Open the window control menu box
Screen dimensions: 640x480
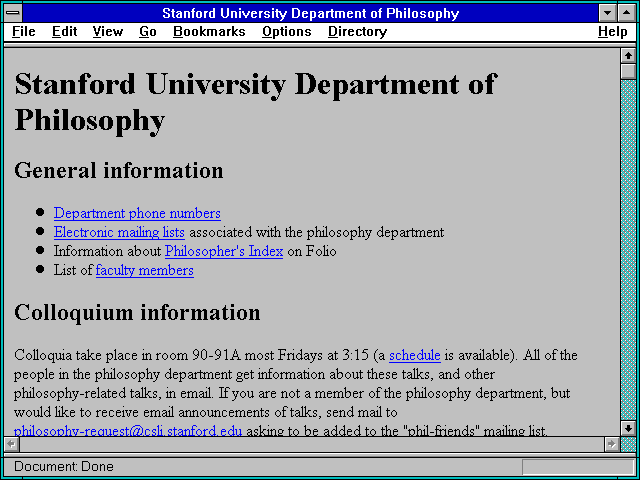13,13
